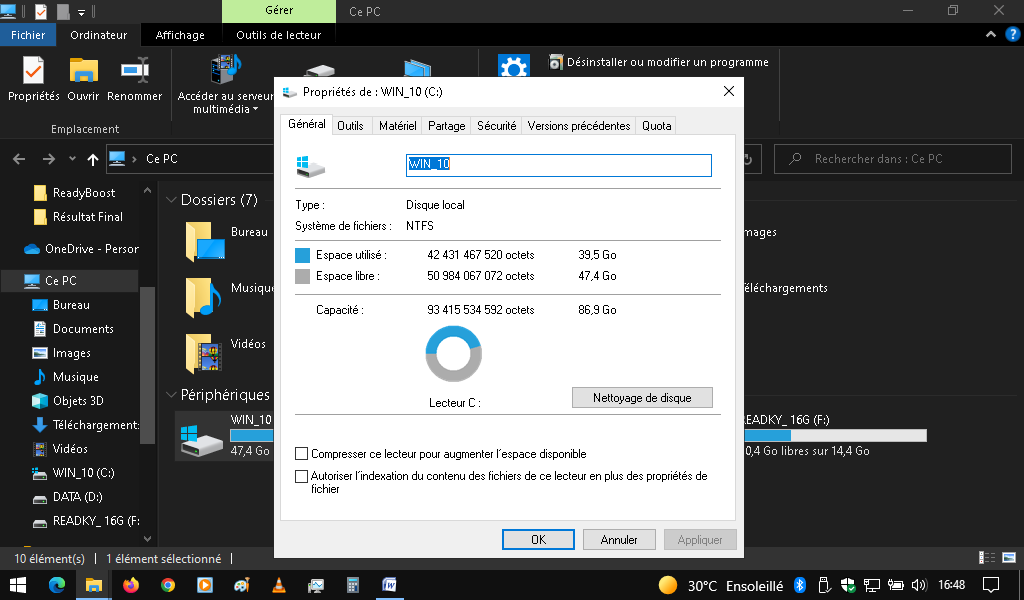Image resolution: width=1024 pixels, height=600 pixels.
Task: Click the Gérer contextual tab
Action: point(279,10)
